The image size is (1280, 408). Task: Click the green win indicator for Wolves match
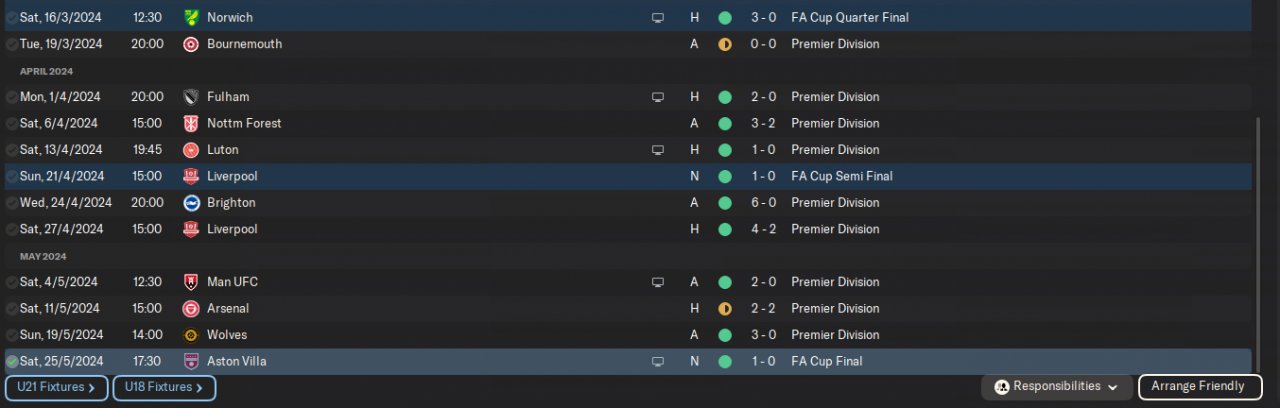point(725,335)
